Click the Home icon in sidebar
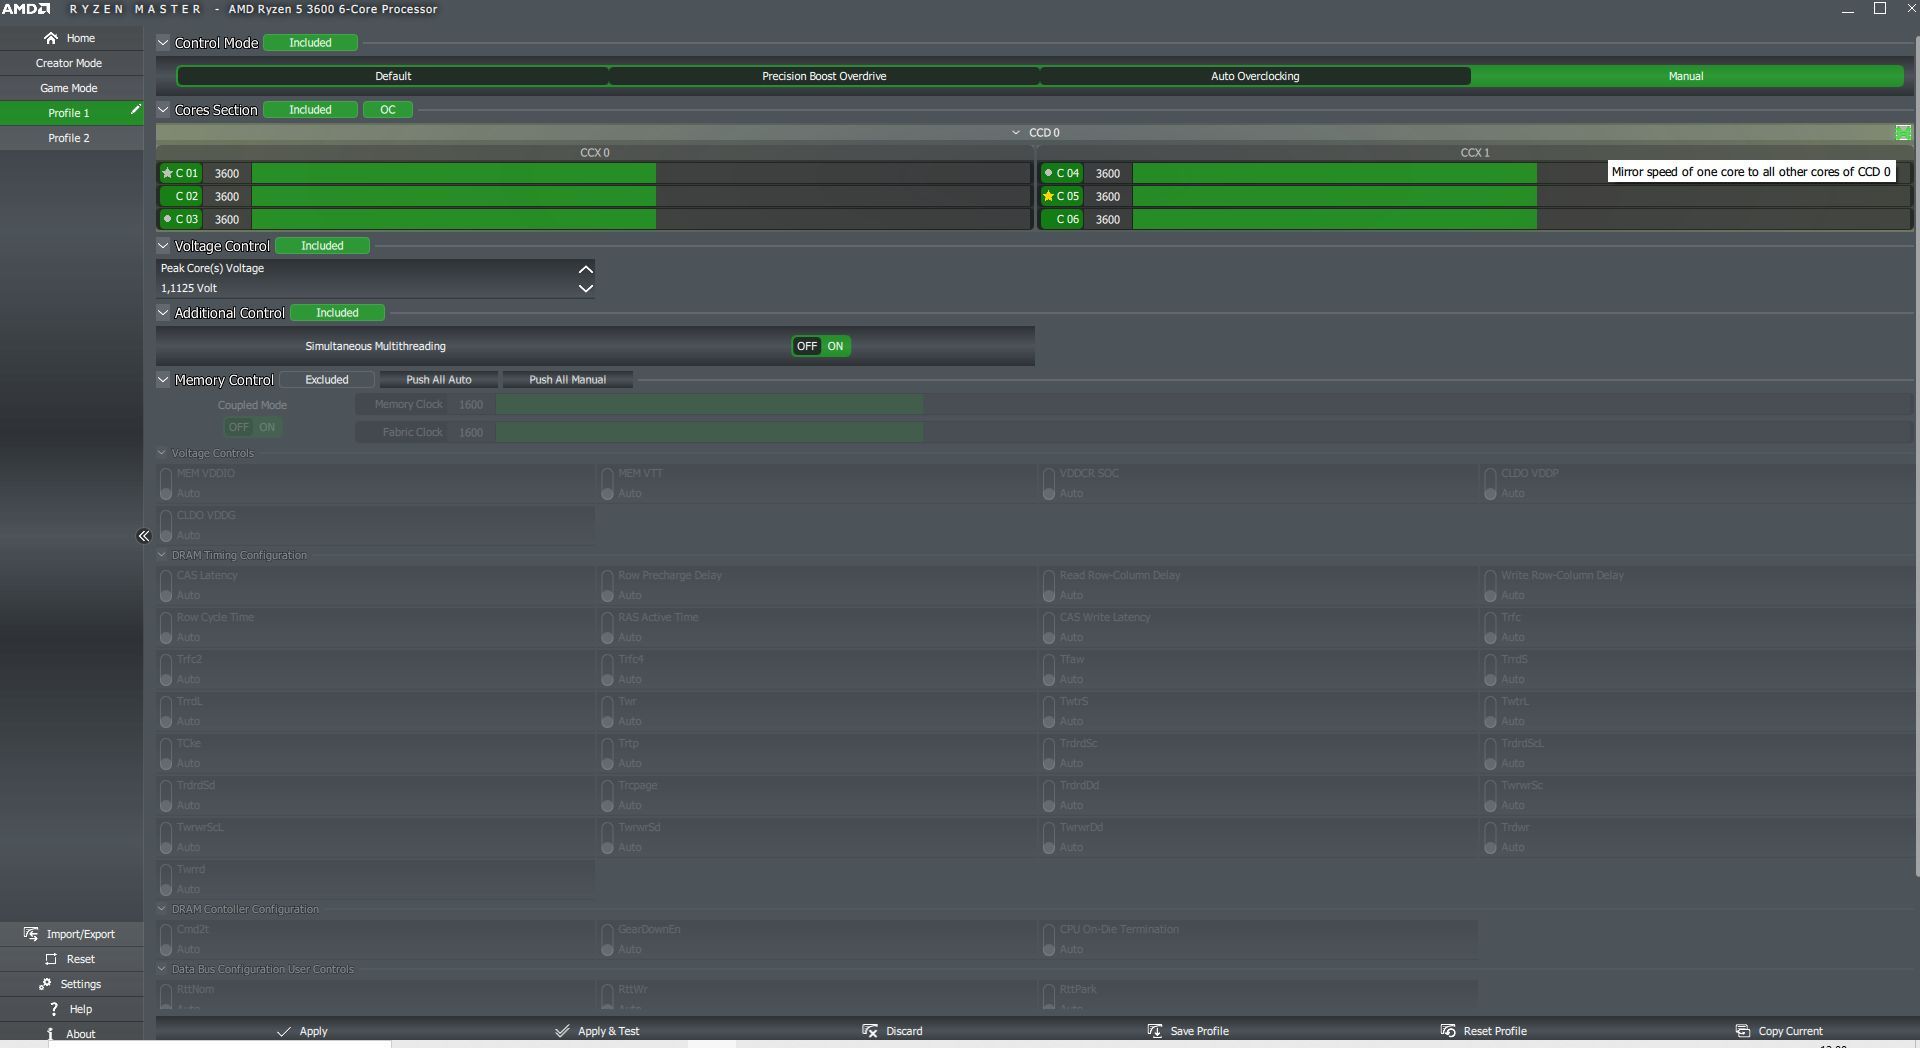Viewport: 1920px width, 1048px height. point(51,38)
